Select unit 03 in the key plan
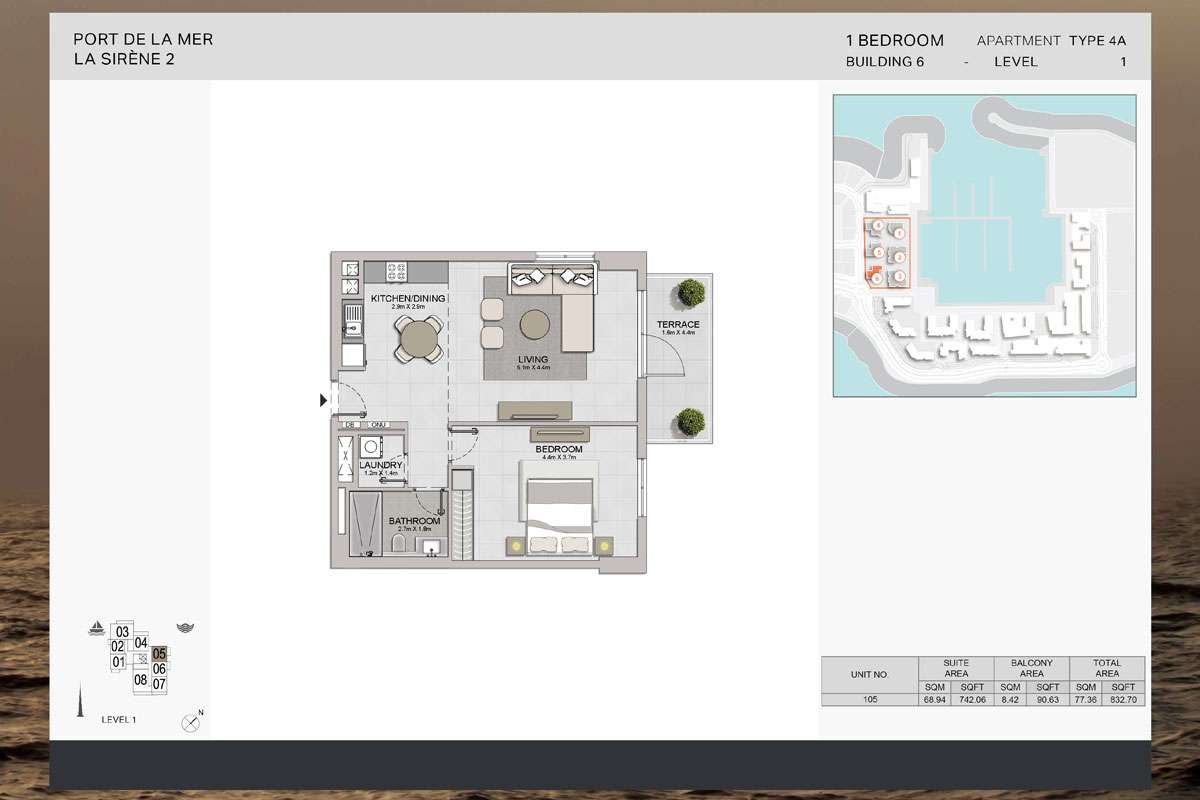 pos(122,632)
